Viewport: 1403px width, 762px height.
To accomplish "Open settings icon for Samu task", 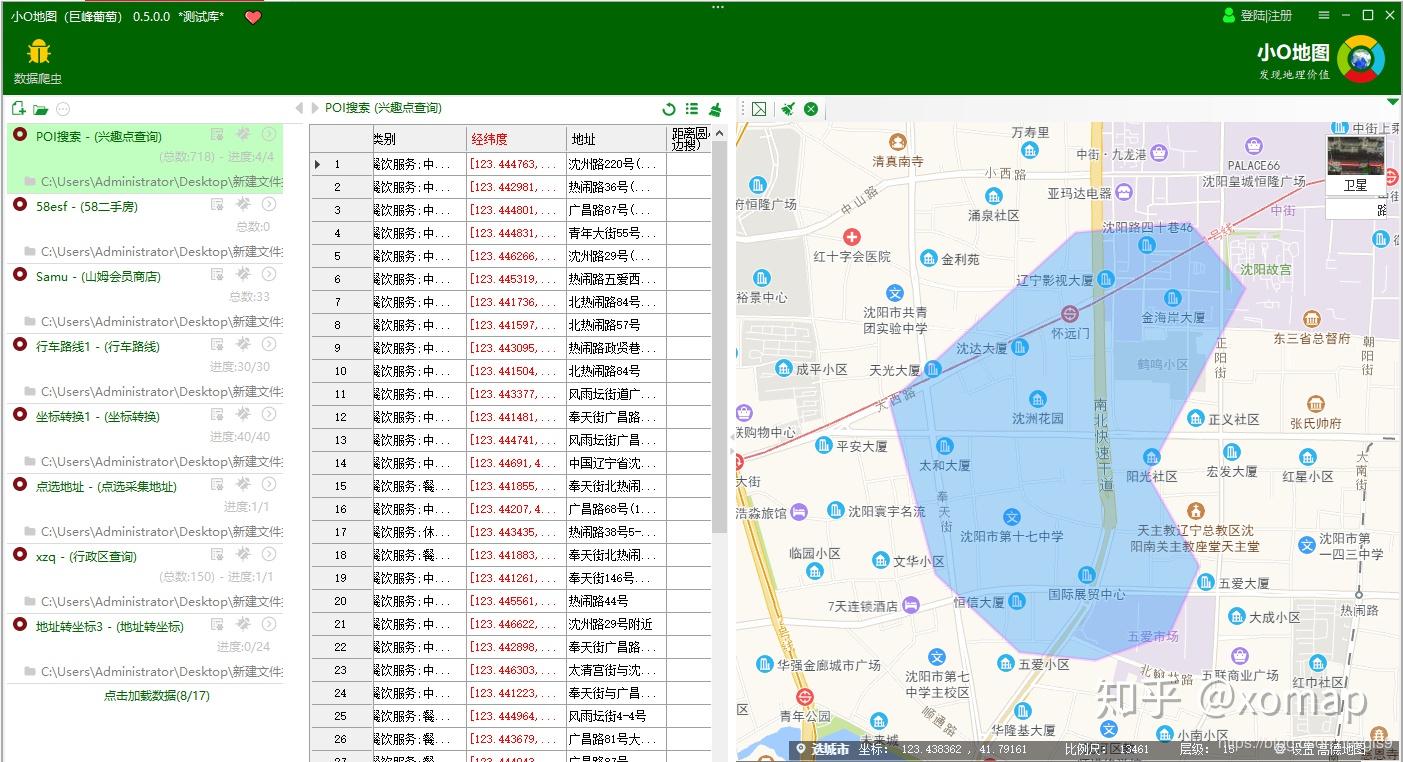I will [x=217, y=274].
